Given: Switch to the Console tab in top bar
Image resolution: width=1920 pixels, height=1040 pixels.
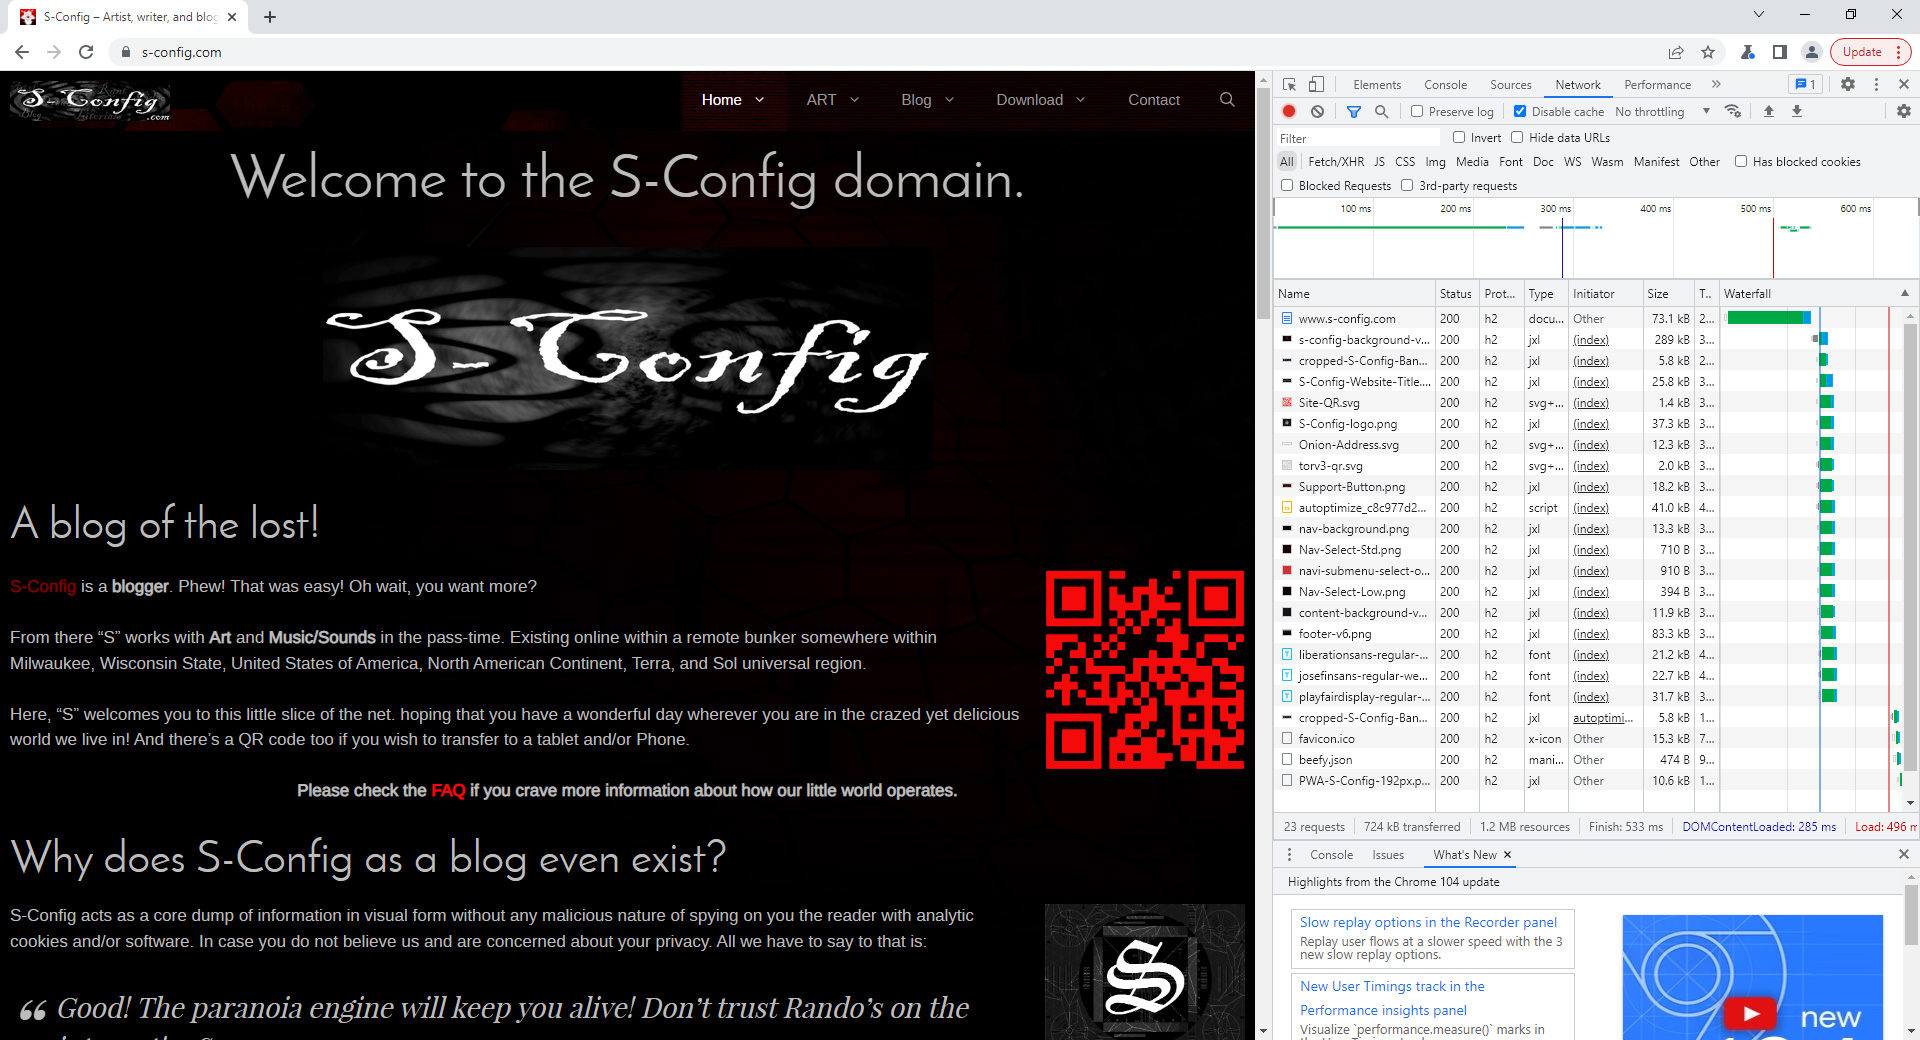Looking at the screenshot, I should coord(1445,85).
